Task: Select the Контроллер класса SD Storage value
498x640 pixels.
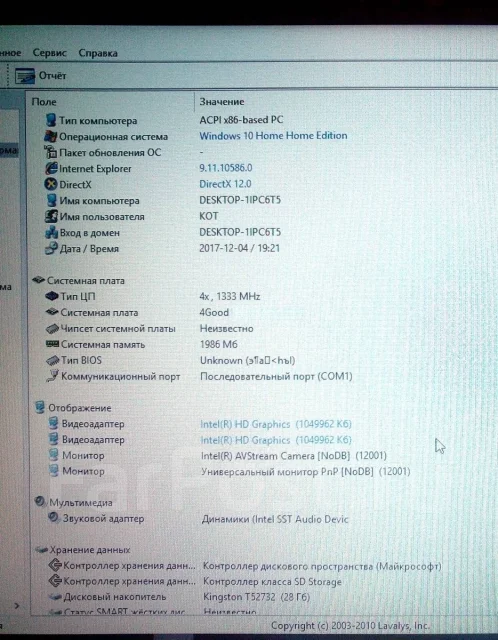Action: click(272, 581)
